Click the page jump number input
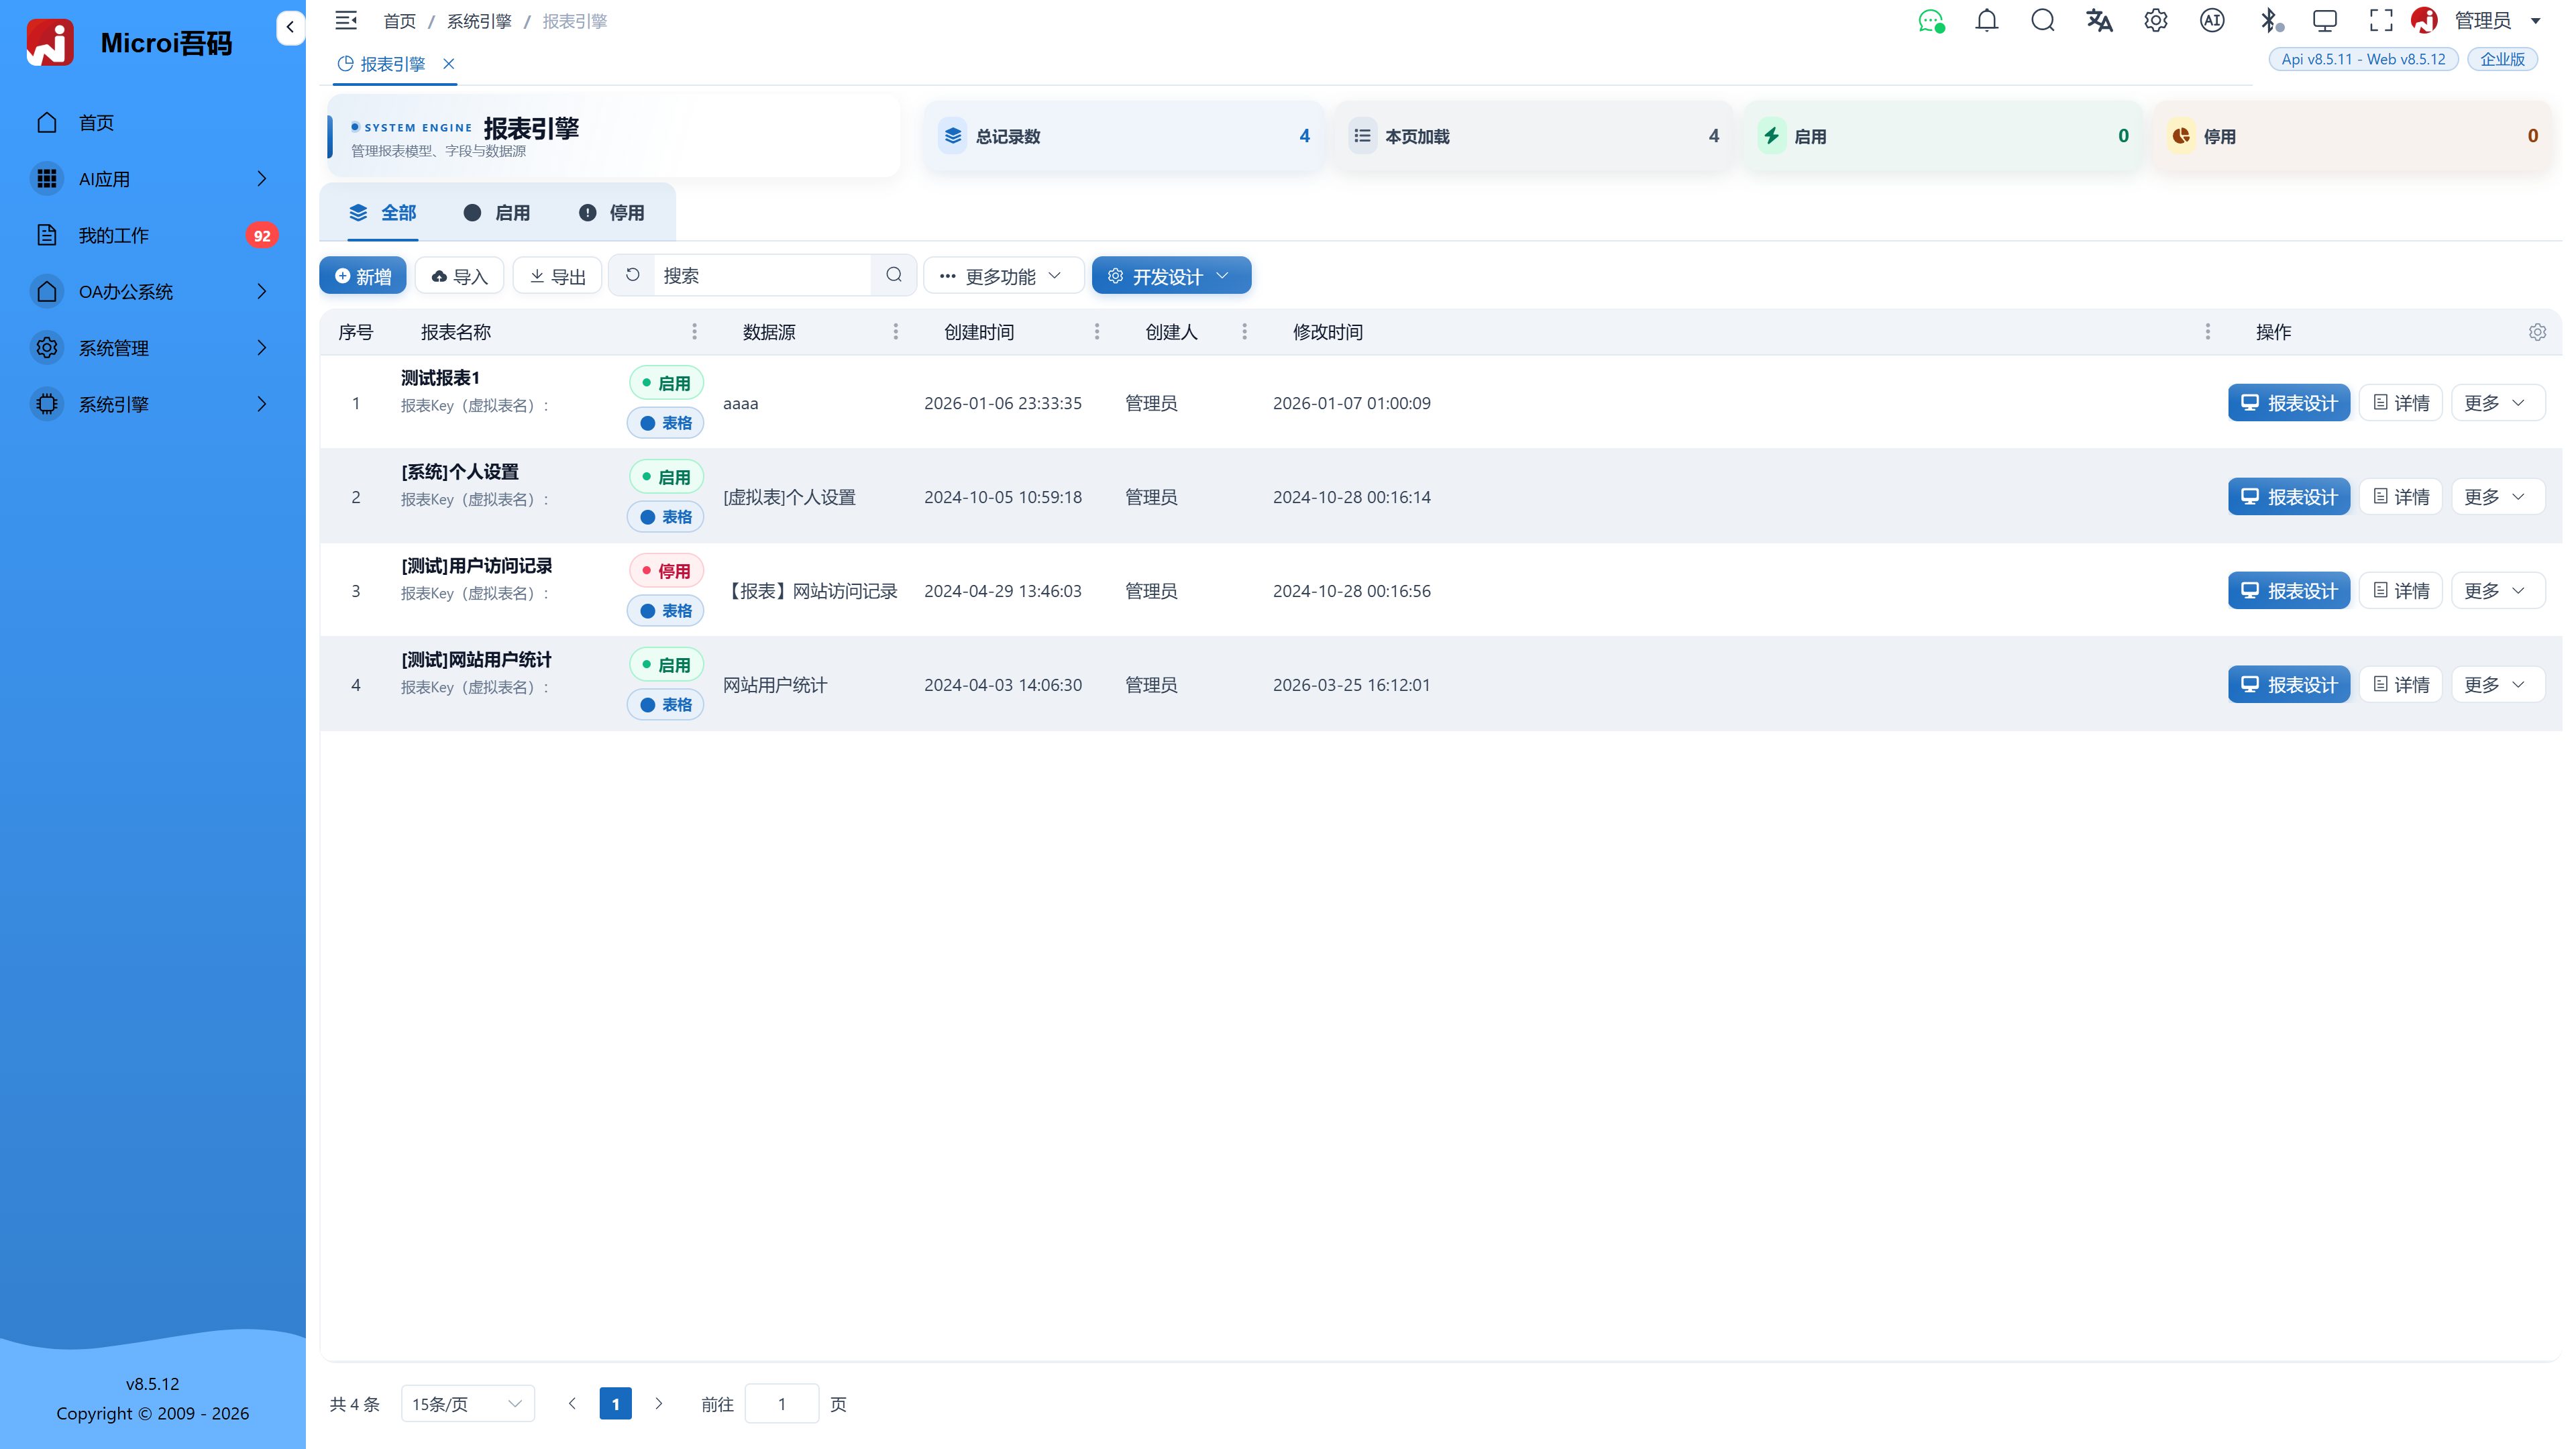This screenshot has height=1449, width=2576. 782,1404
